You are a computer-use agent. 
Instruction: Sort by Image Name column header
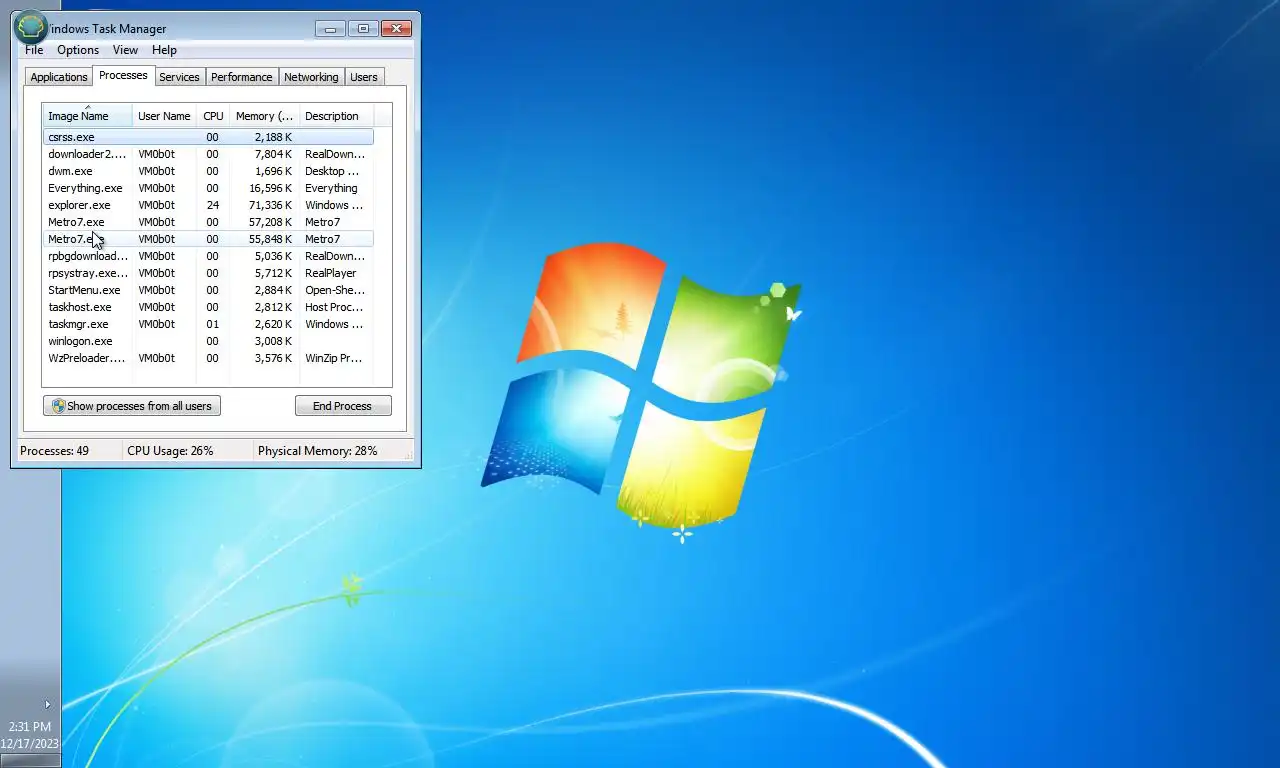87,115
